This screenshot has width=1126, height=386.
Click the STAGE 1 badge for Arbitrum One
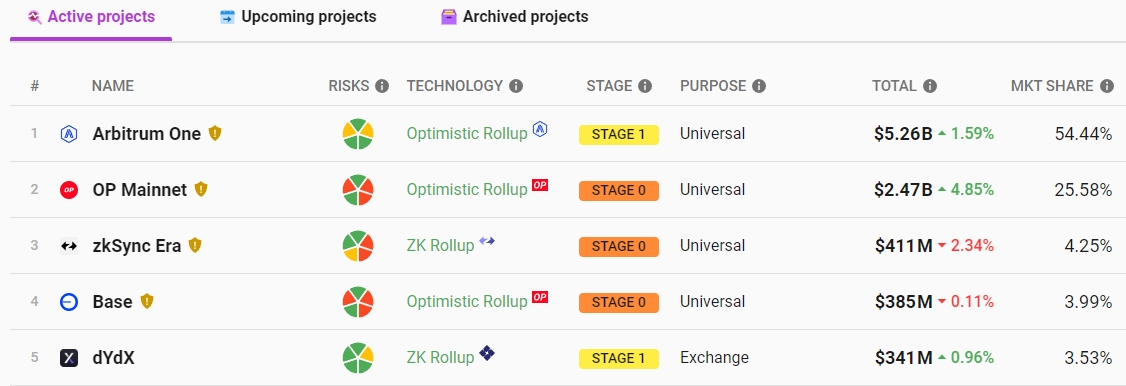point(618,134)
